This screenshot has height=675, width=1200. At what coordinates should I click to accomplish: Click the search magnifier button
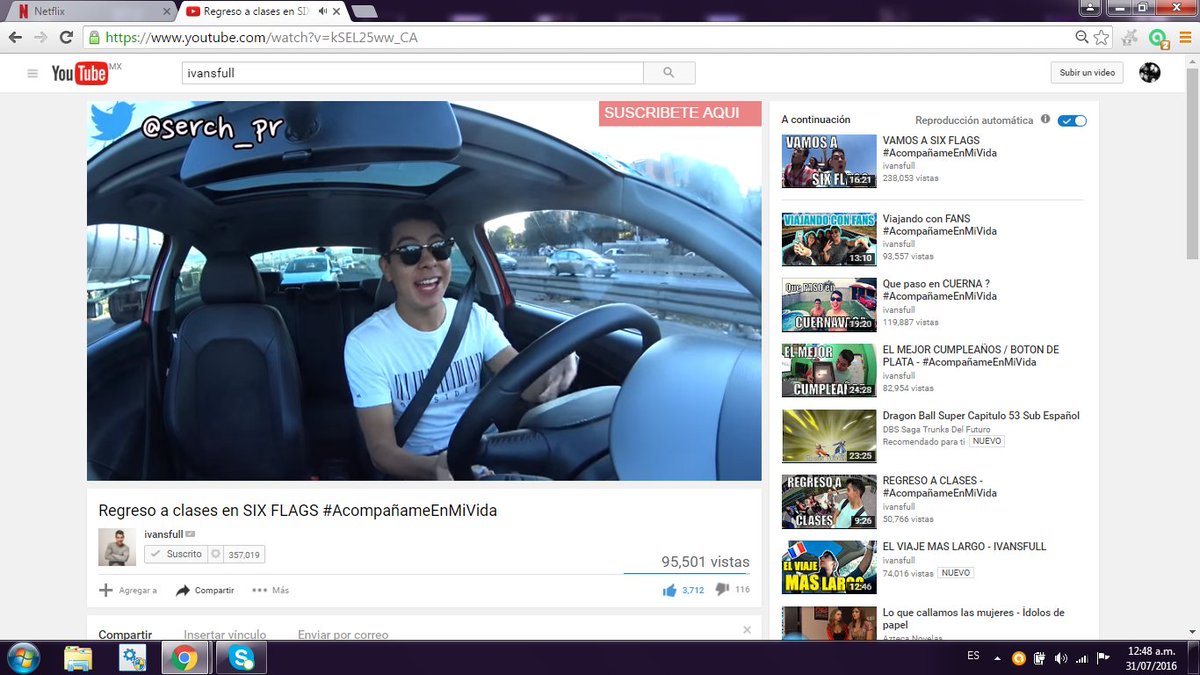(x=669, y=73)
